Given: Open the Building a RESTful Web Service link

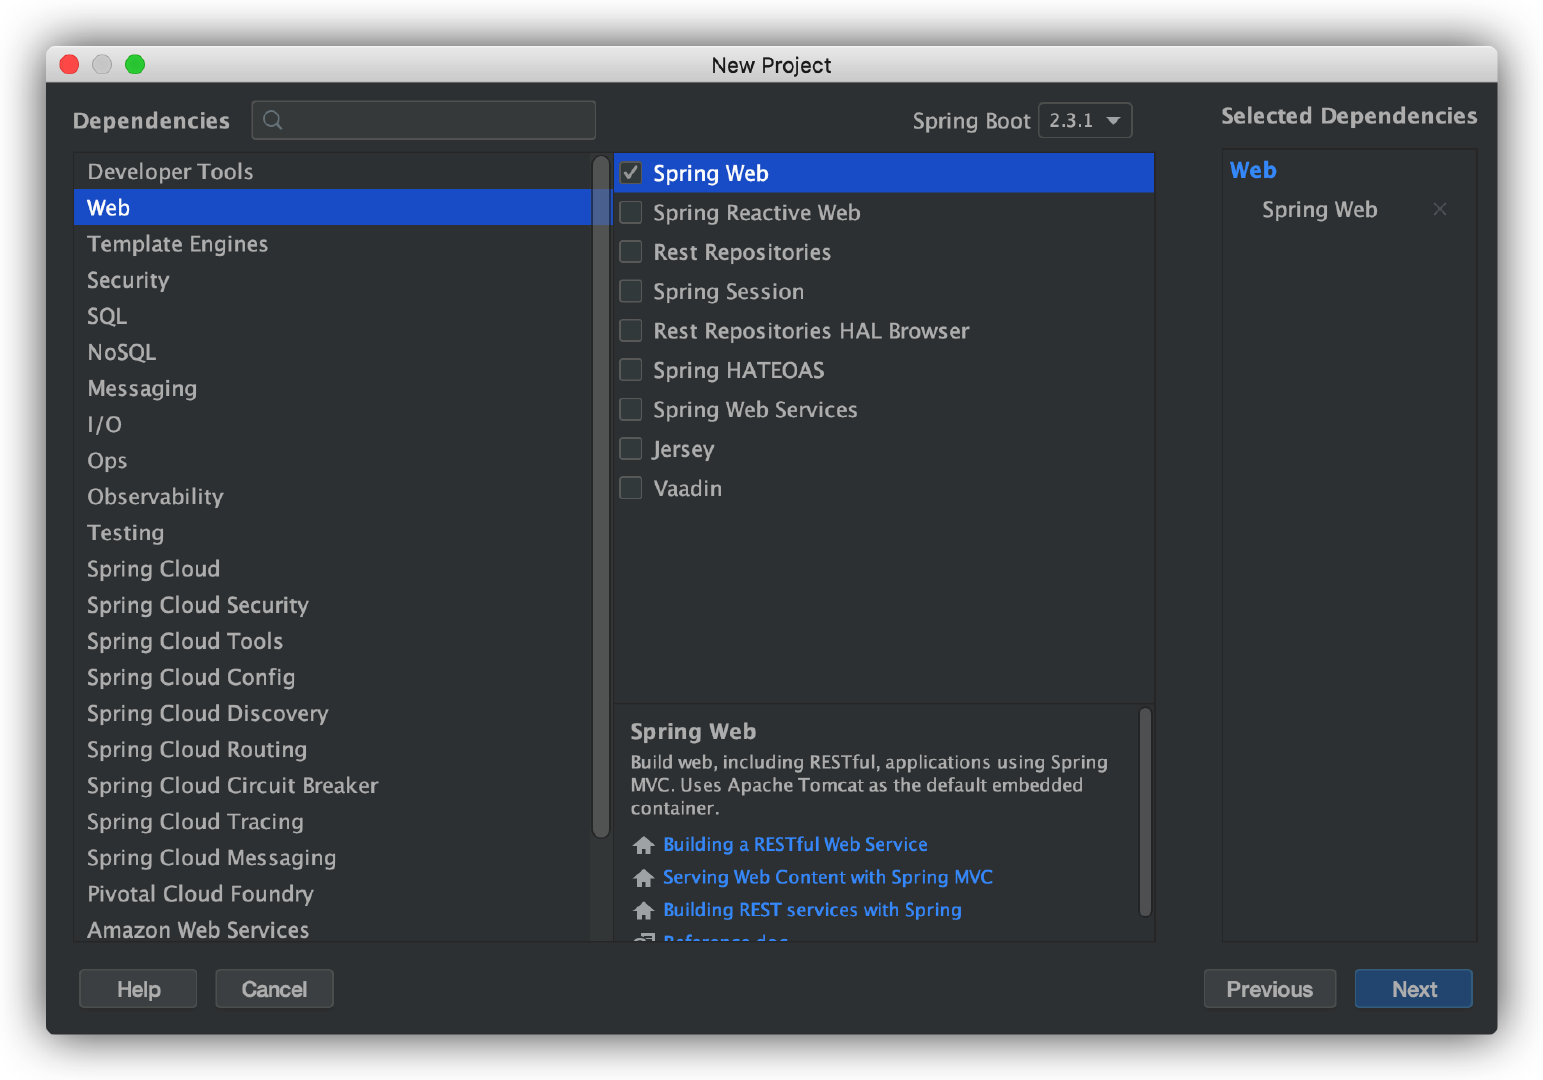Looking at the screenshot, I should click(795, 845).
